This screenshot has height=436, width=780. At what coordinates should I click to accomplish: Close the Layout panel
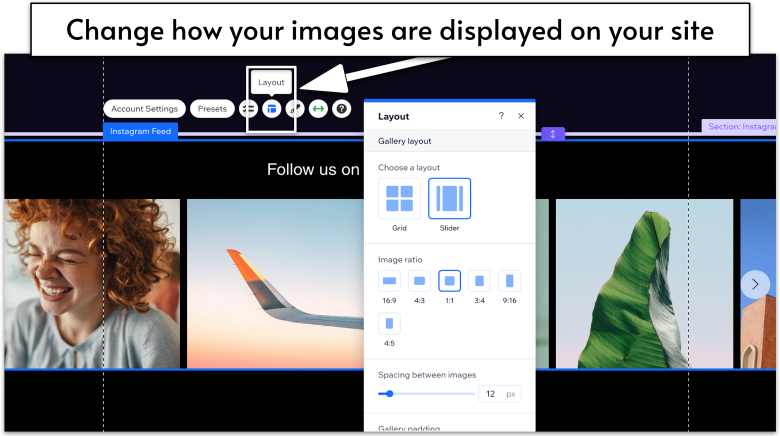[521, 116]
